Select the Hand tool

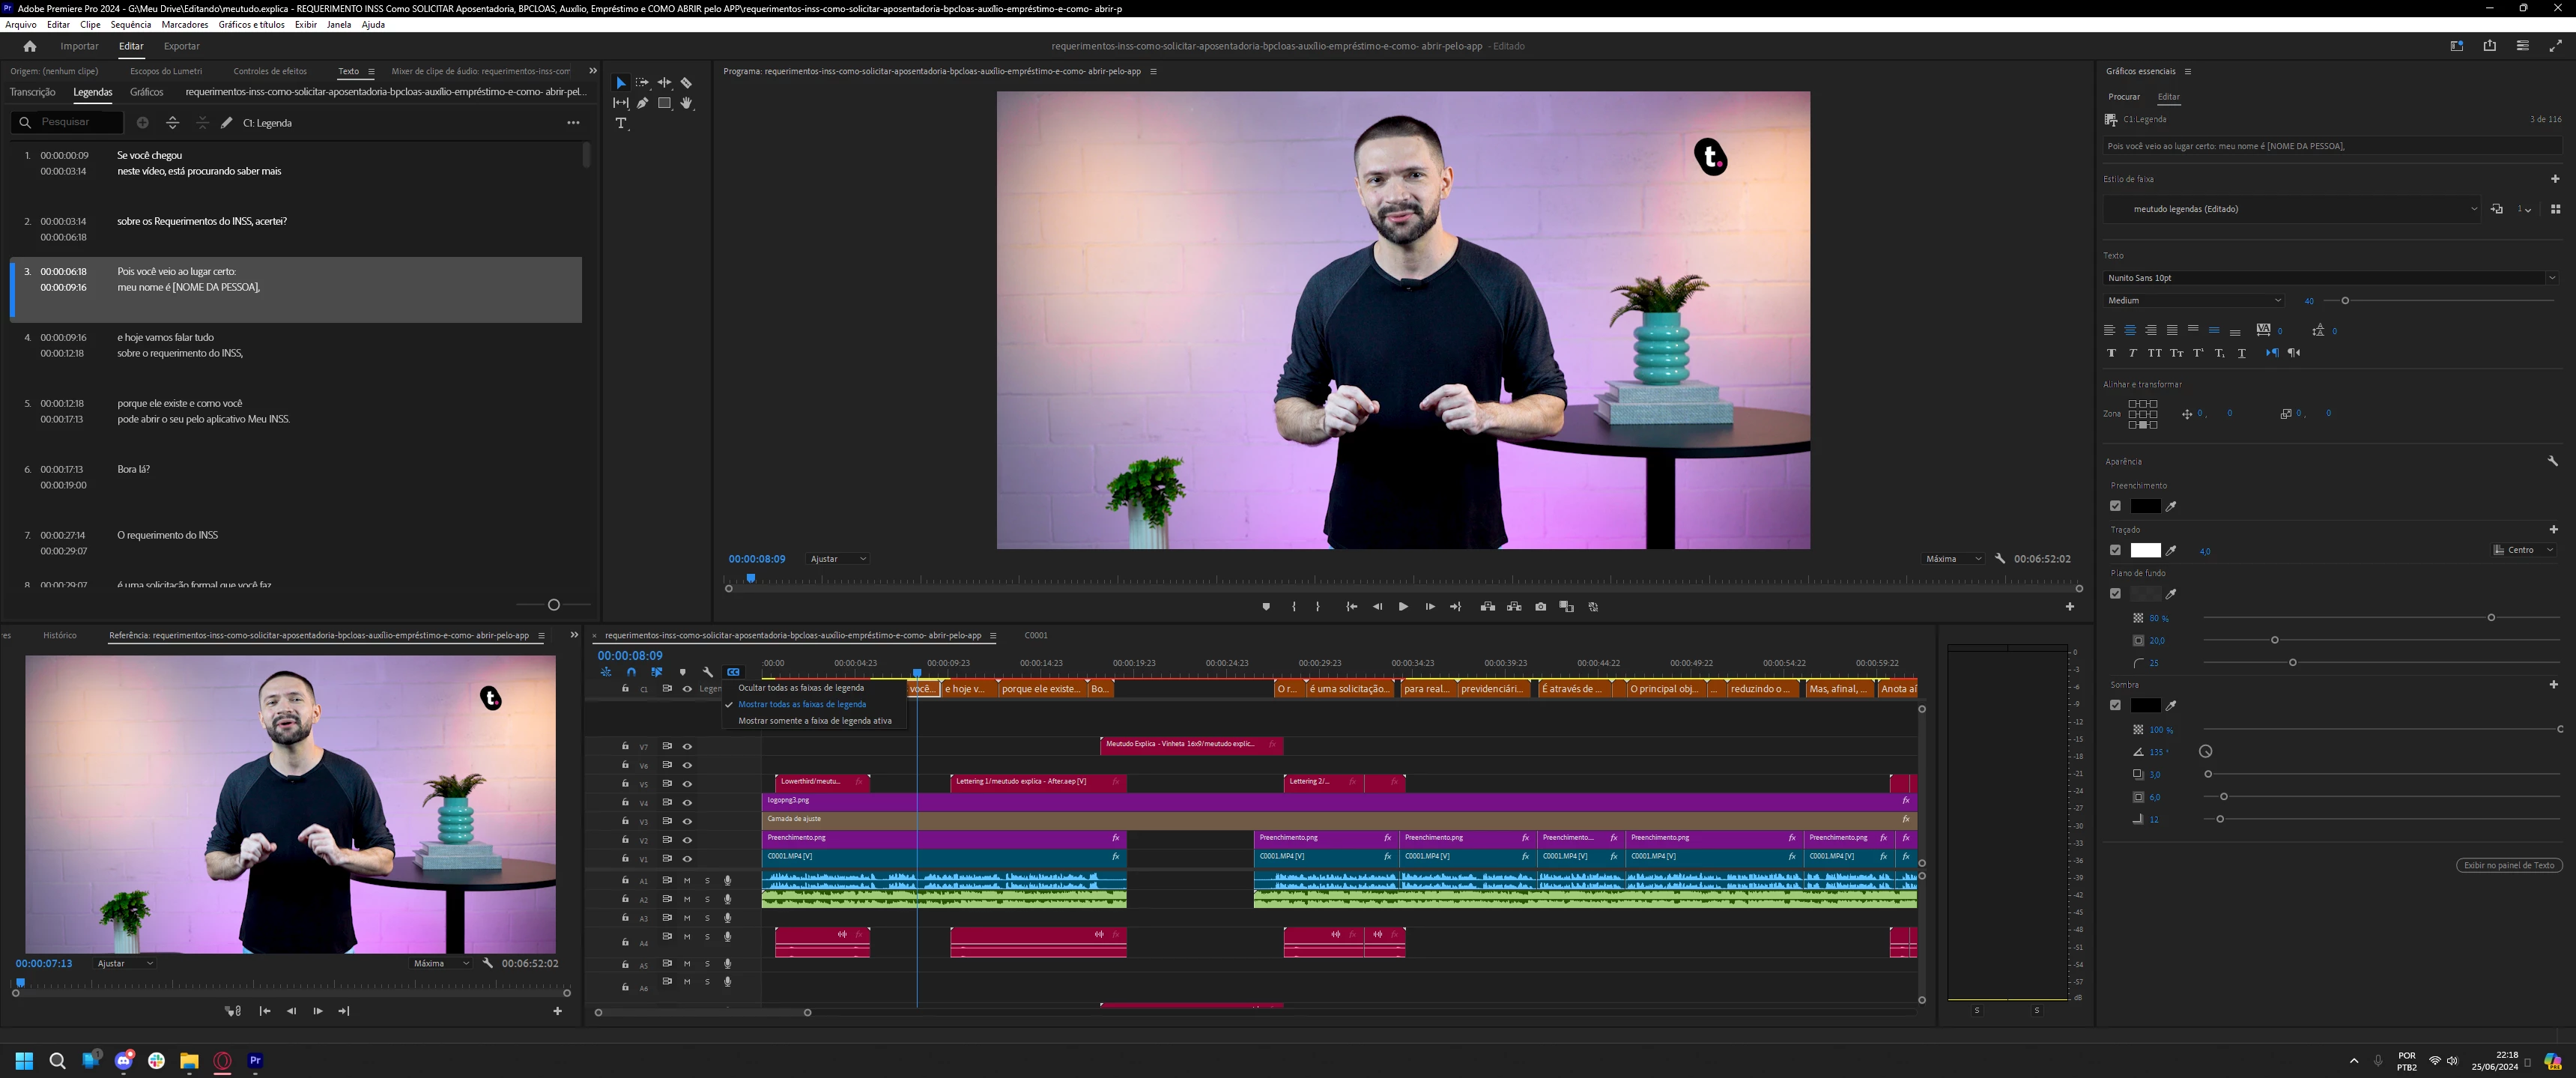tap(686, 103)
